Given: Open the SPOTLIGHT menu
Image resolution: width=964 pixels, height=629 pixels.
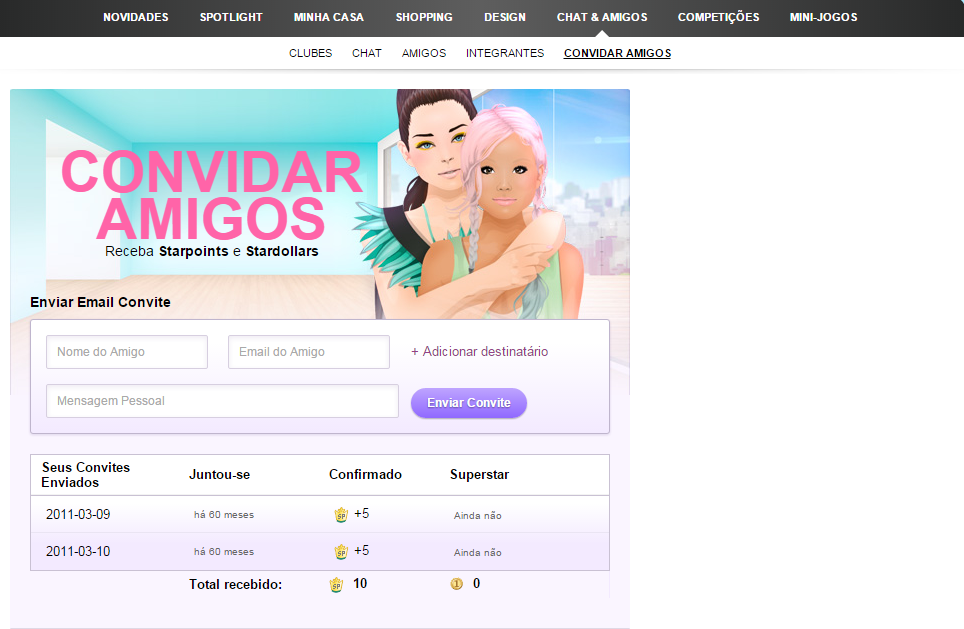Looking at the screenshot, I should (231, 17).
